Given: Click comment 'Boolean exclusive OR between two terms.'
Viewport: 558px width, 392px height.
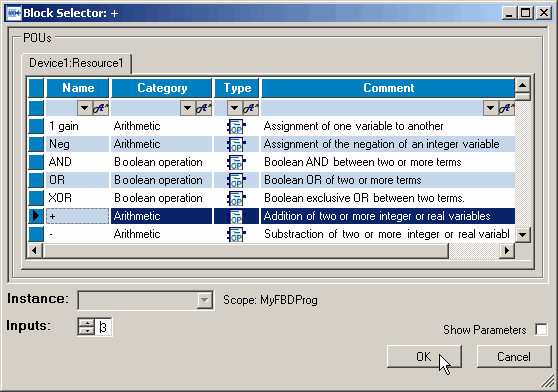Looking at the screenshot, I should click(364, 198).
